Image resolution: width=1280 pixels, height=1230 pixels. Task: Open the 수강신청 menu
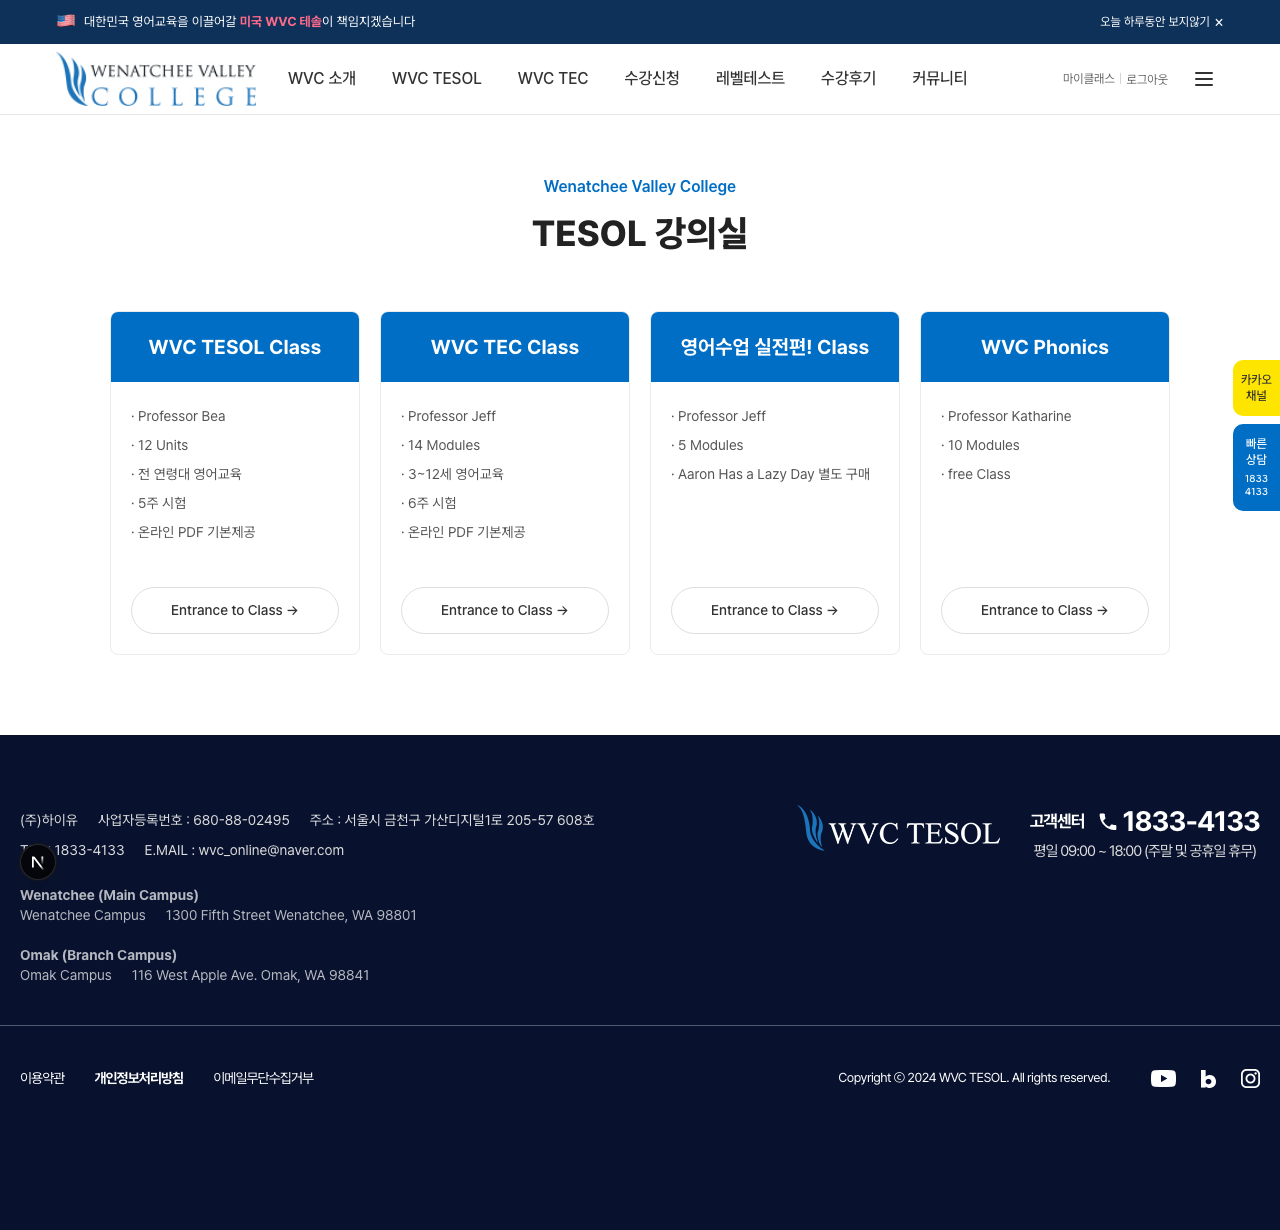pos(652,78)
